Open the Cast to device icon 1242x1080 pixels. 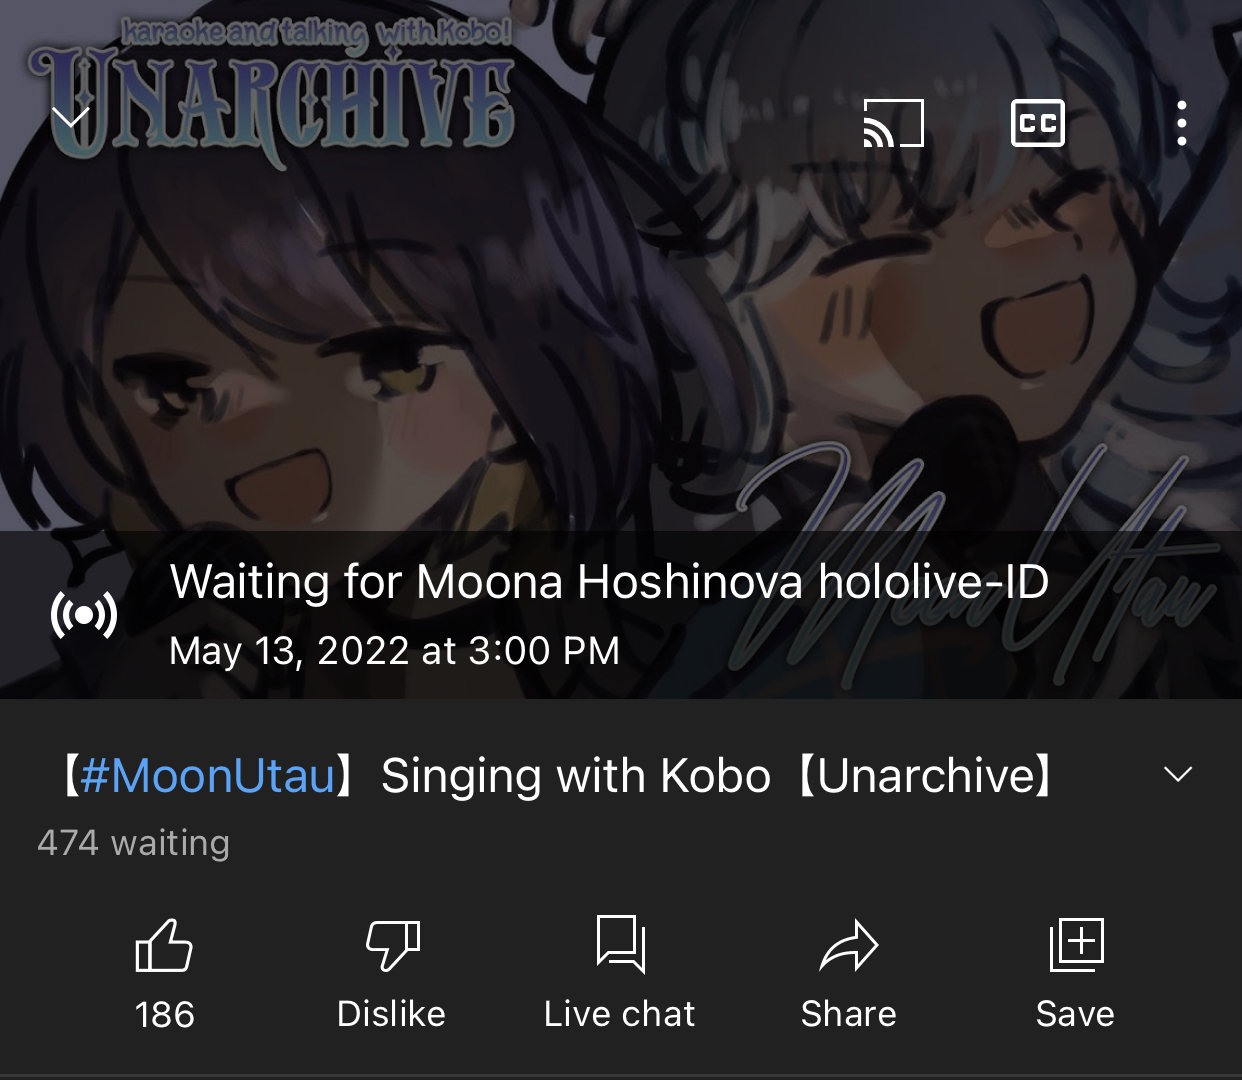click(x=893, y=123)
